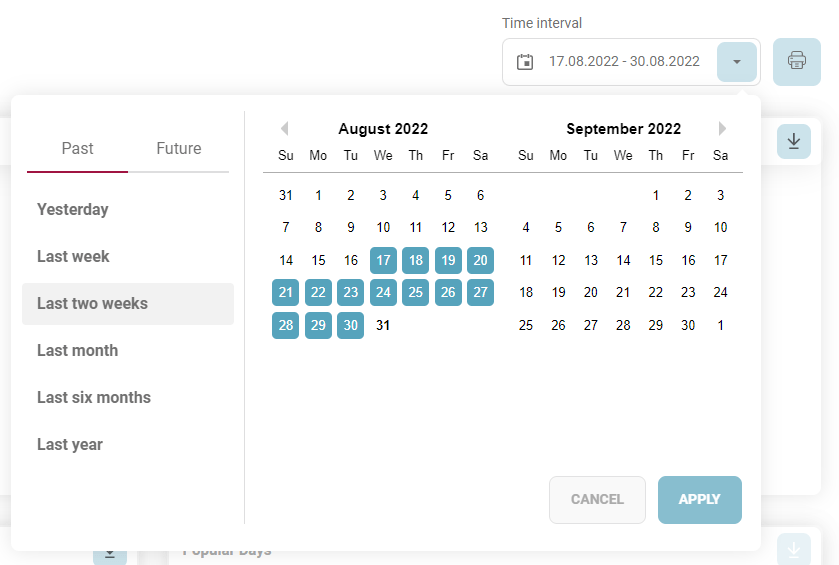The image size is (839, 565).
Task: Select August 17 in the calendar
Action: [x=383, y=261]
